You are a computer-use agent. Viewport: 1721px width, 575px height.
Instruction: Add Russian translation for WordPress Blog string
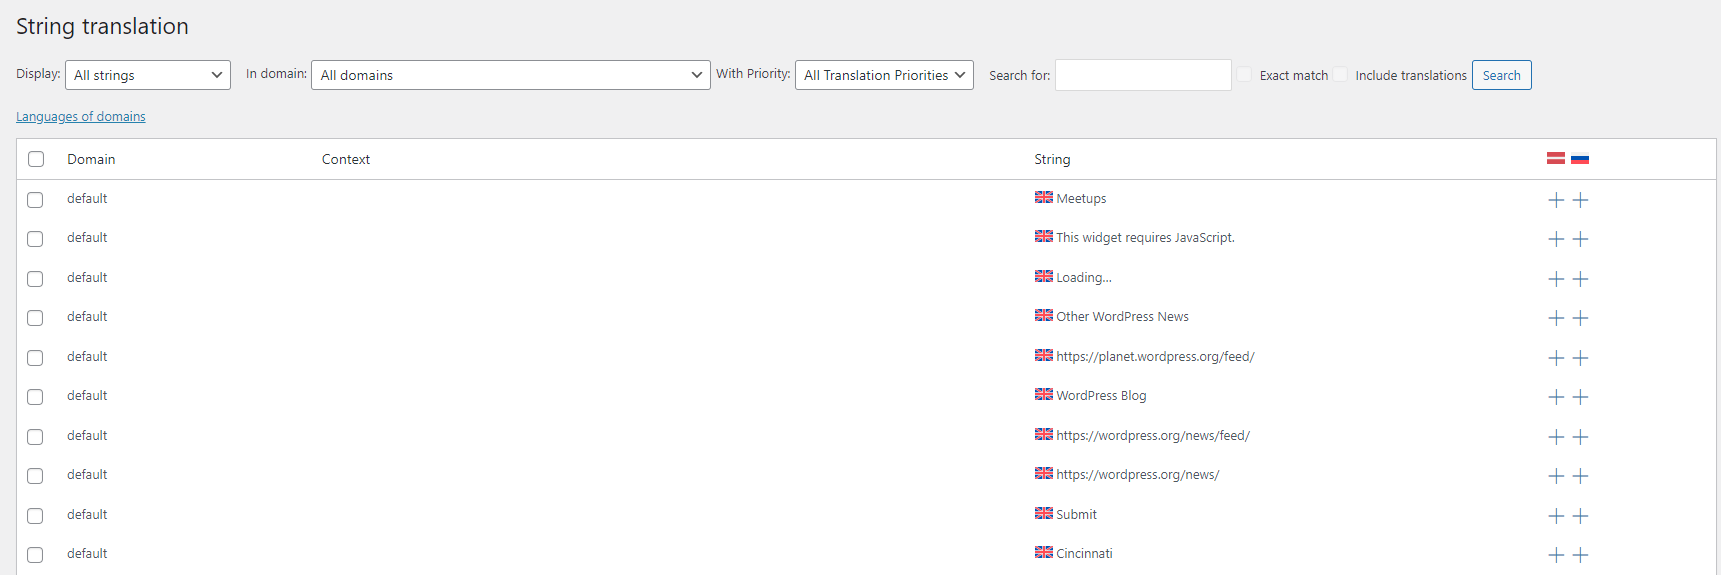point(1580,397)
